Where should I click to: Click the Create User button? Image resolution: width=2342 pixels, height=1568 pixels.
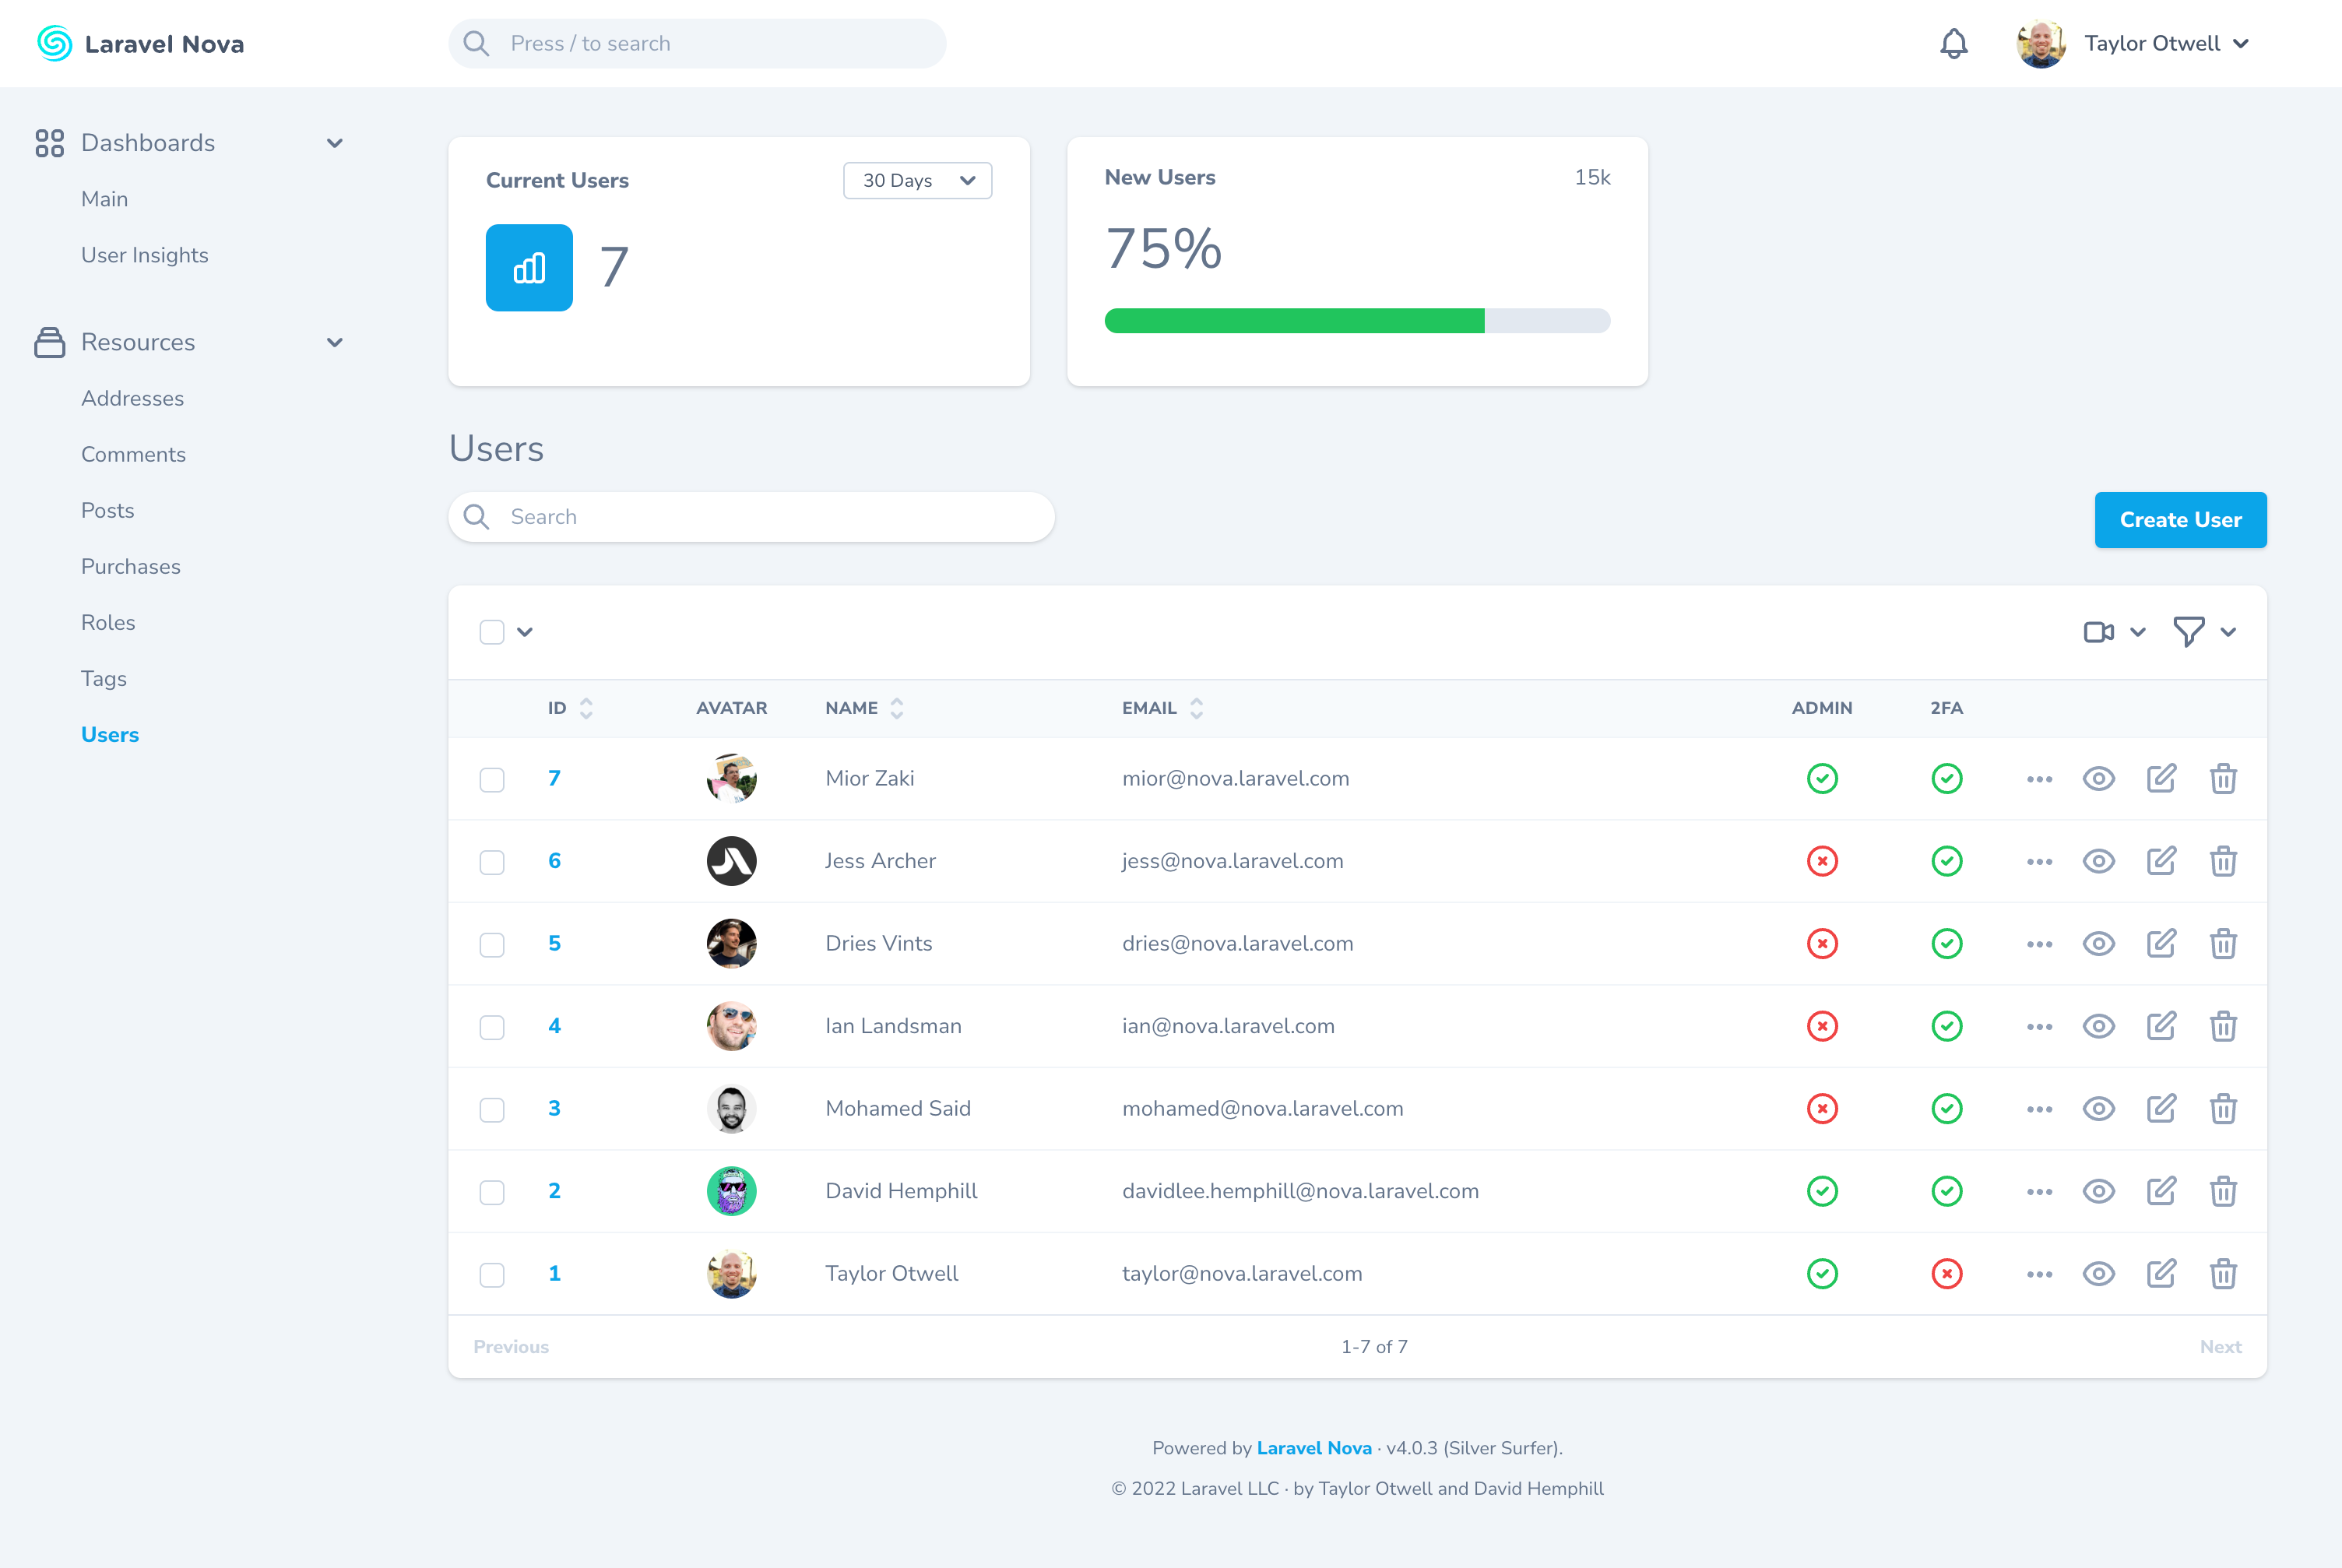(x=2181, y=520)
